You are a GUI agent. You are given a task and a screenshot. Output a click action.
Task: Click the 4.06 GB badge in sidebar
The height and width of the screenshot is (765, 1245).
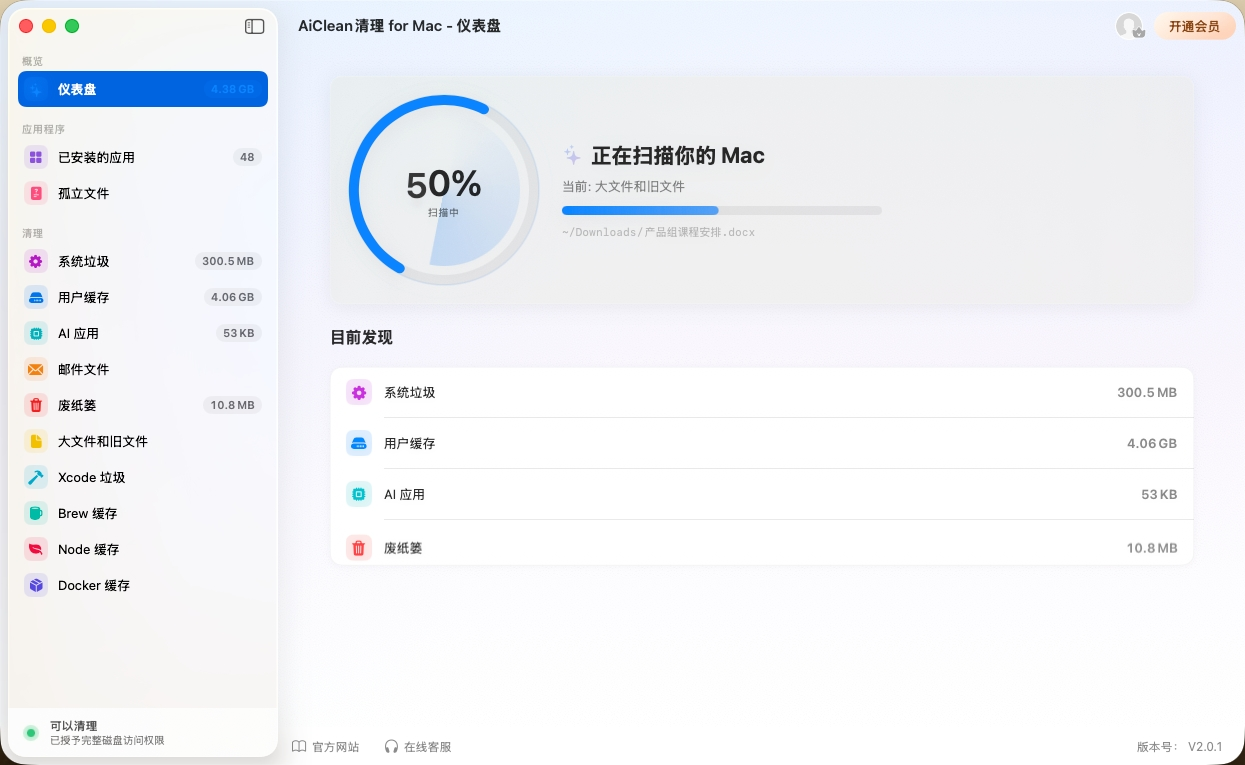pos(232,297)
